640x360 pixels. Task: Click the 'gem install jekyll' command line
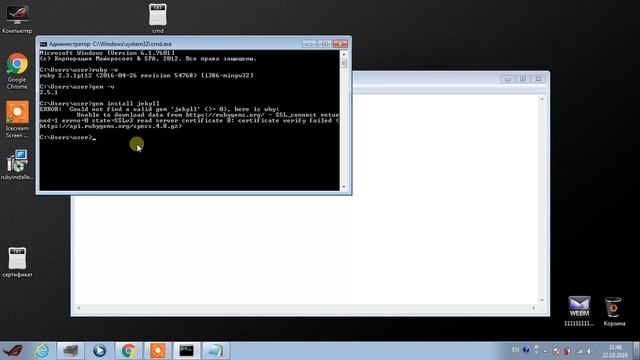point(100,104)
